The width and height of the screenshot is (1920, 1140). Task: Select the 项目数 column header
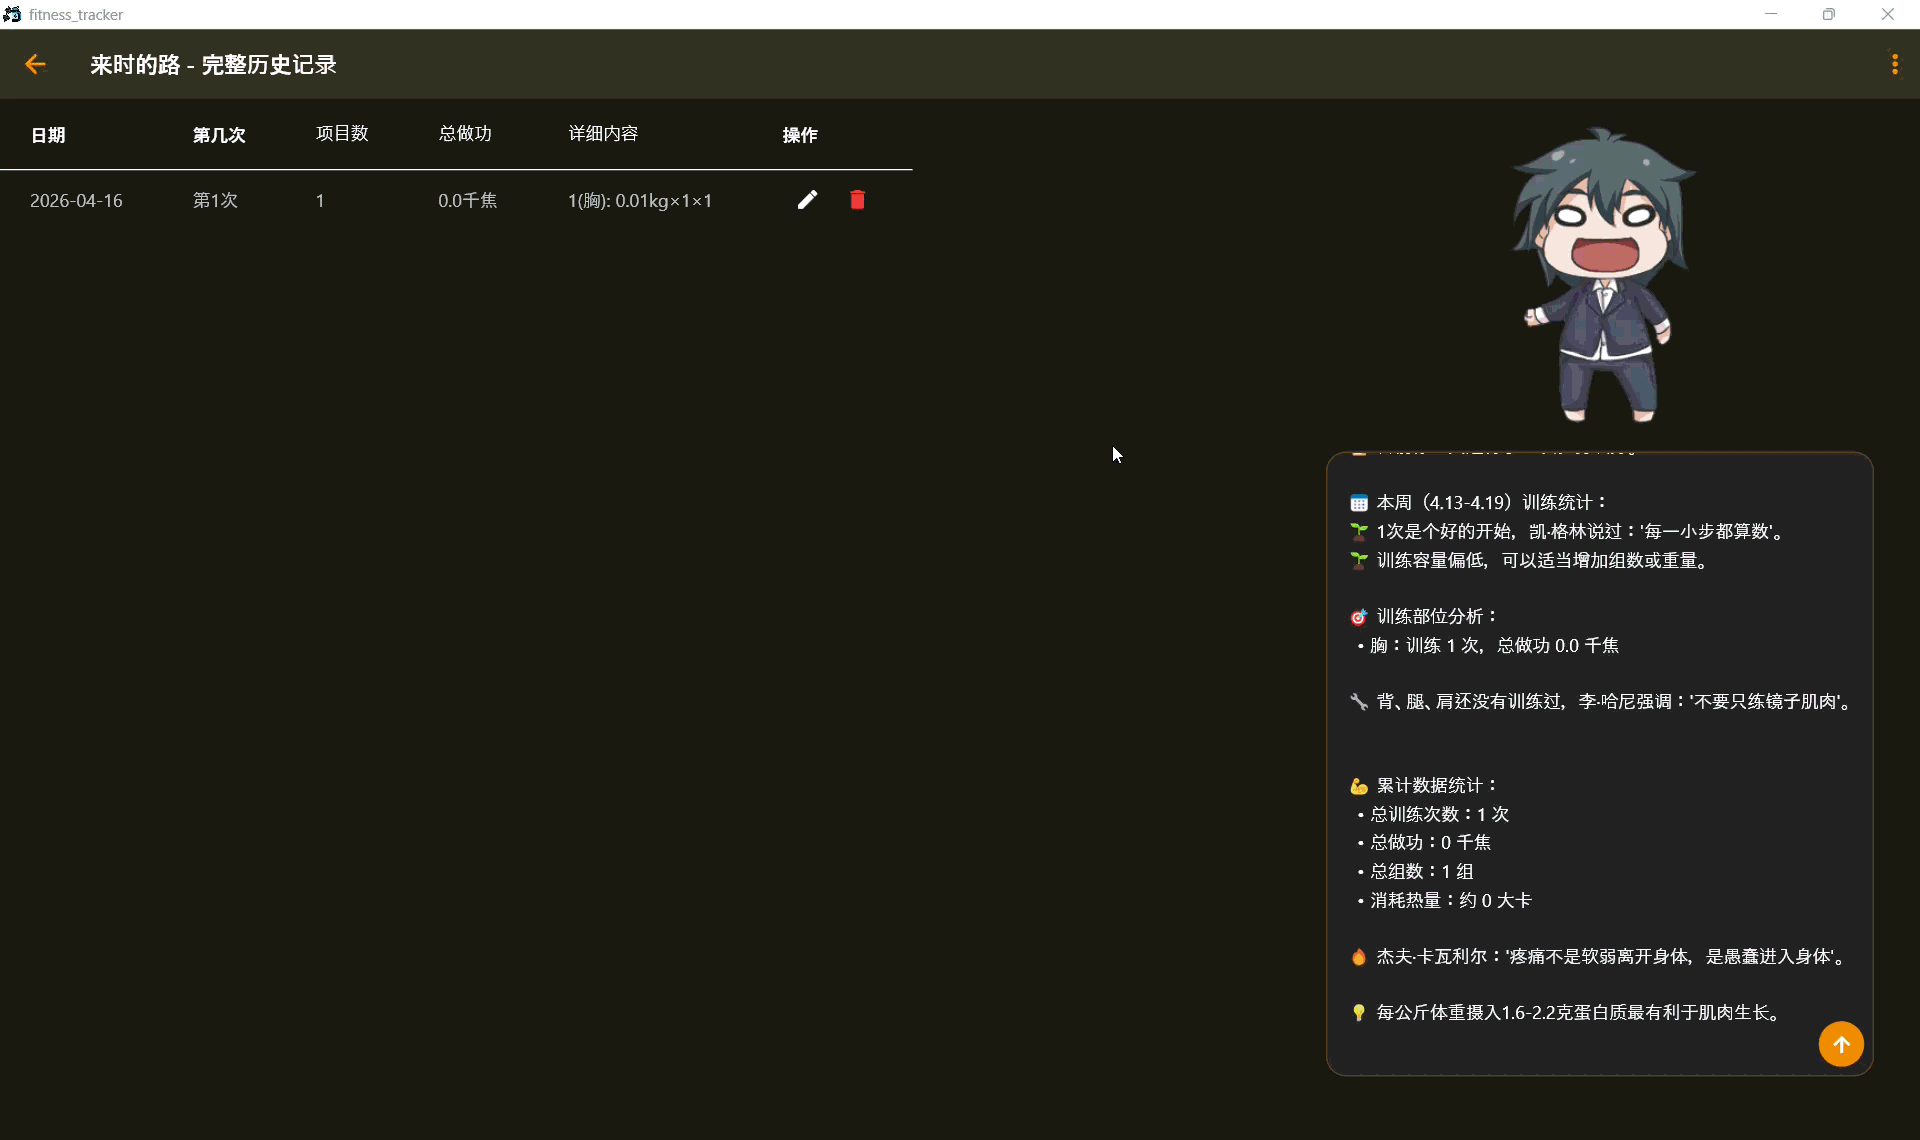point(342,133)
